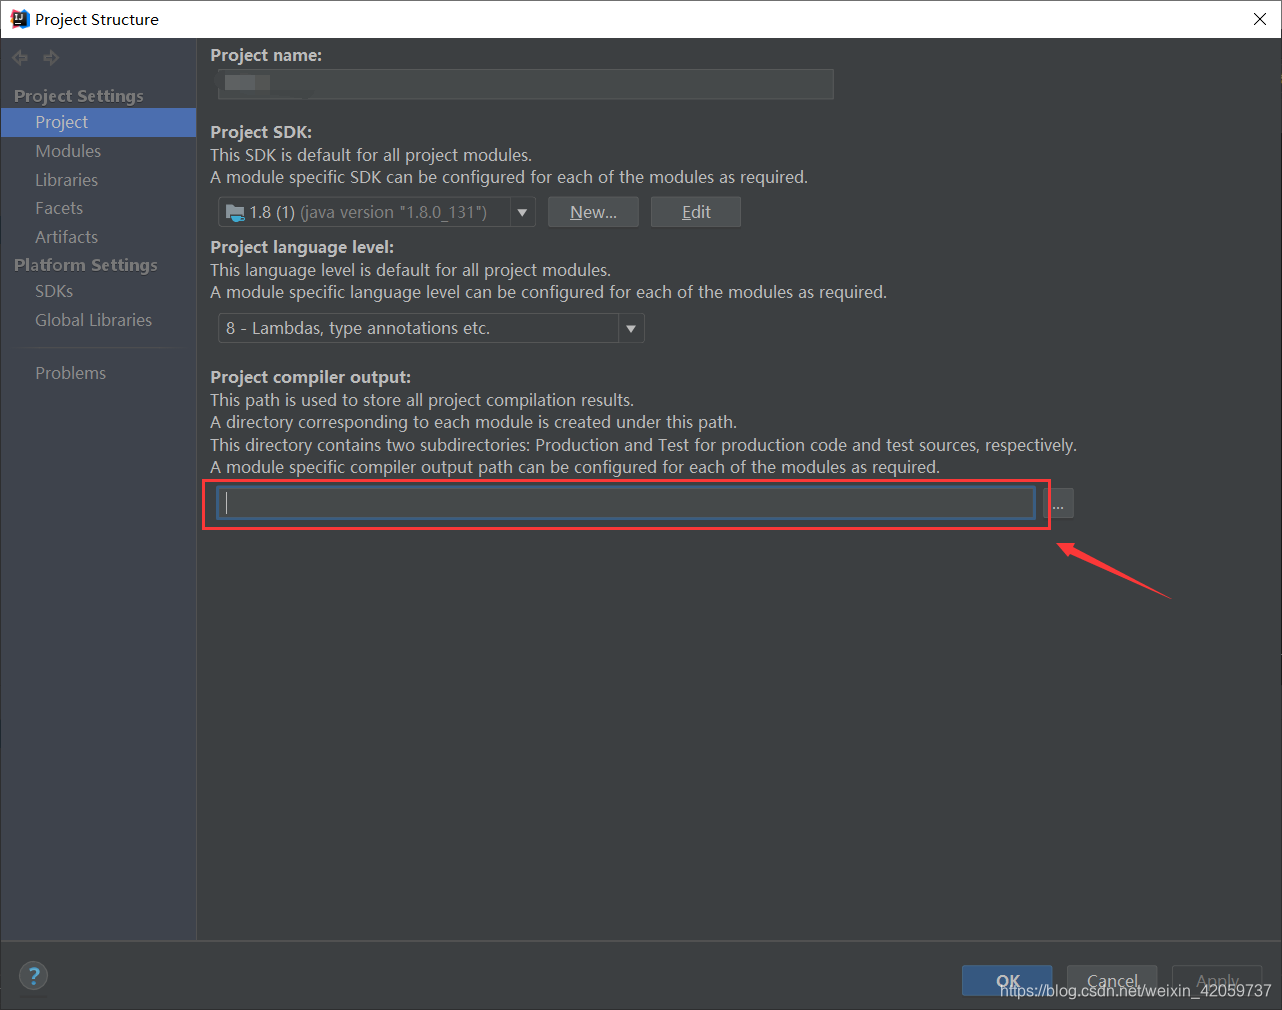The height and width of the screenshot is (1010, 1282).
Task: Open the Project SDK dropdown
Action: [522, 211]
